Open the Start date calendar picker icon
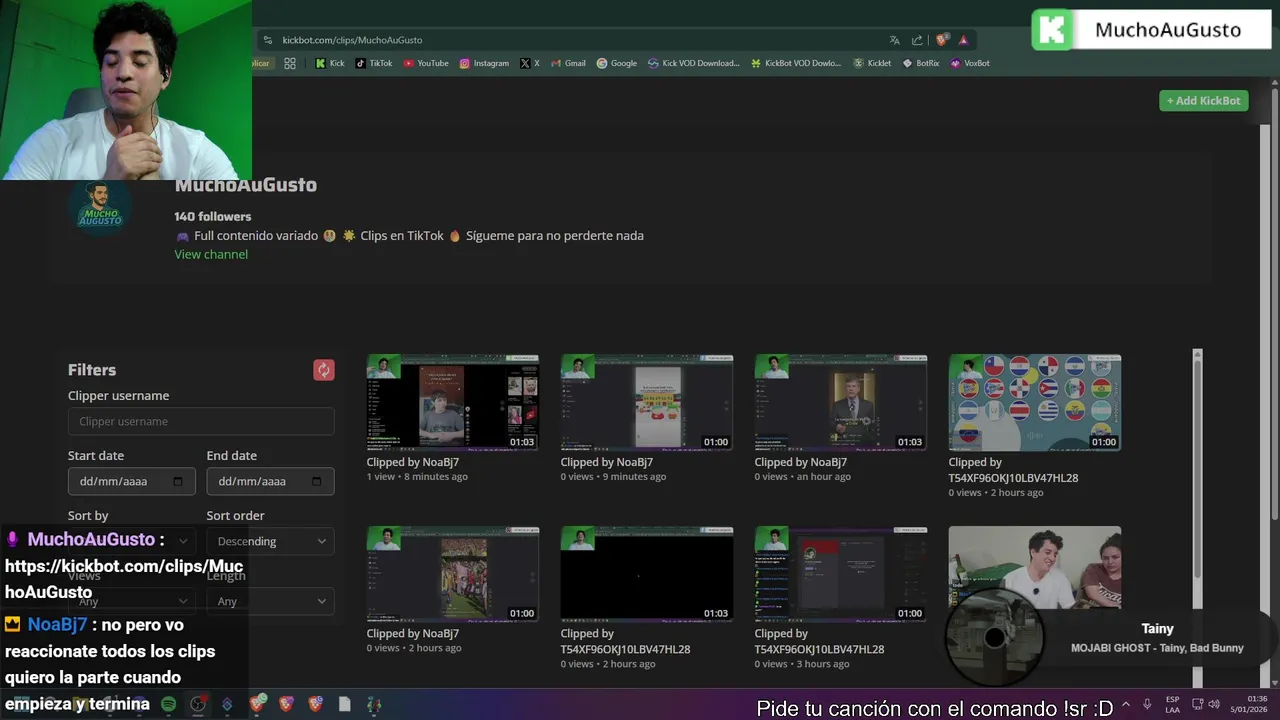 178,481
